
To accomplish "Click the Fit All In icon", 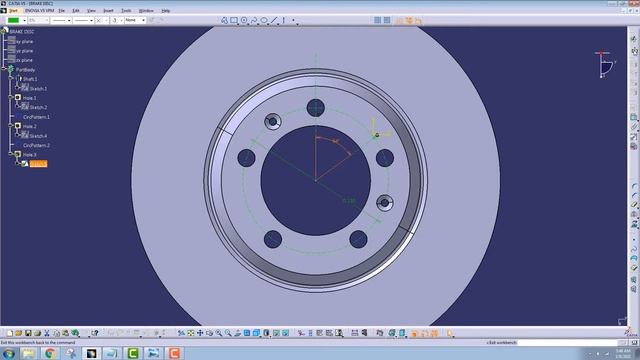I will [191, 333].
